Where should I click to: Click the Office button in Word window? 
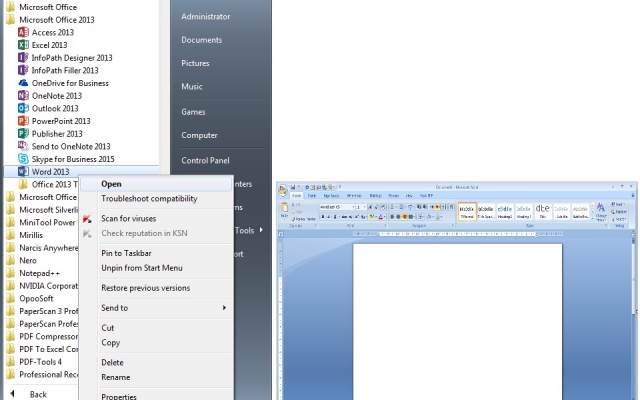click(283, 191)
